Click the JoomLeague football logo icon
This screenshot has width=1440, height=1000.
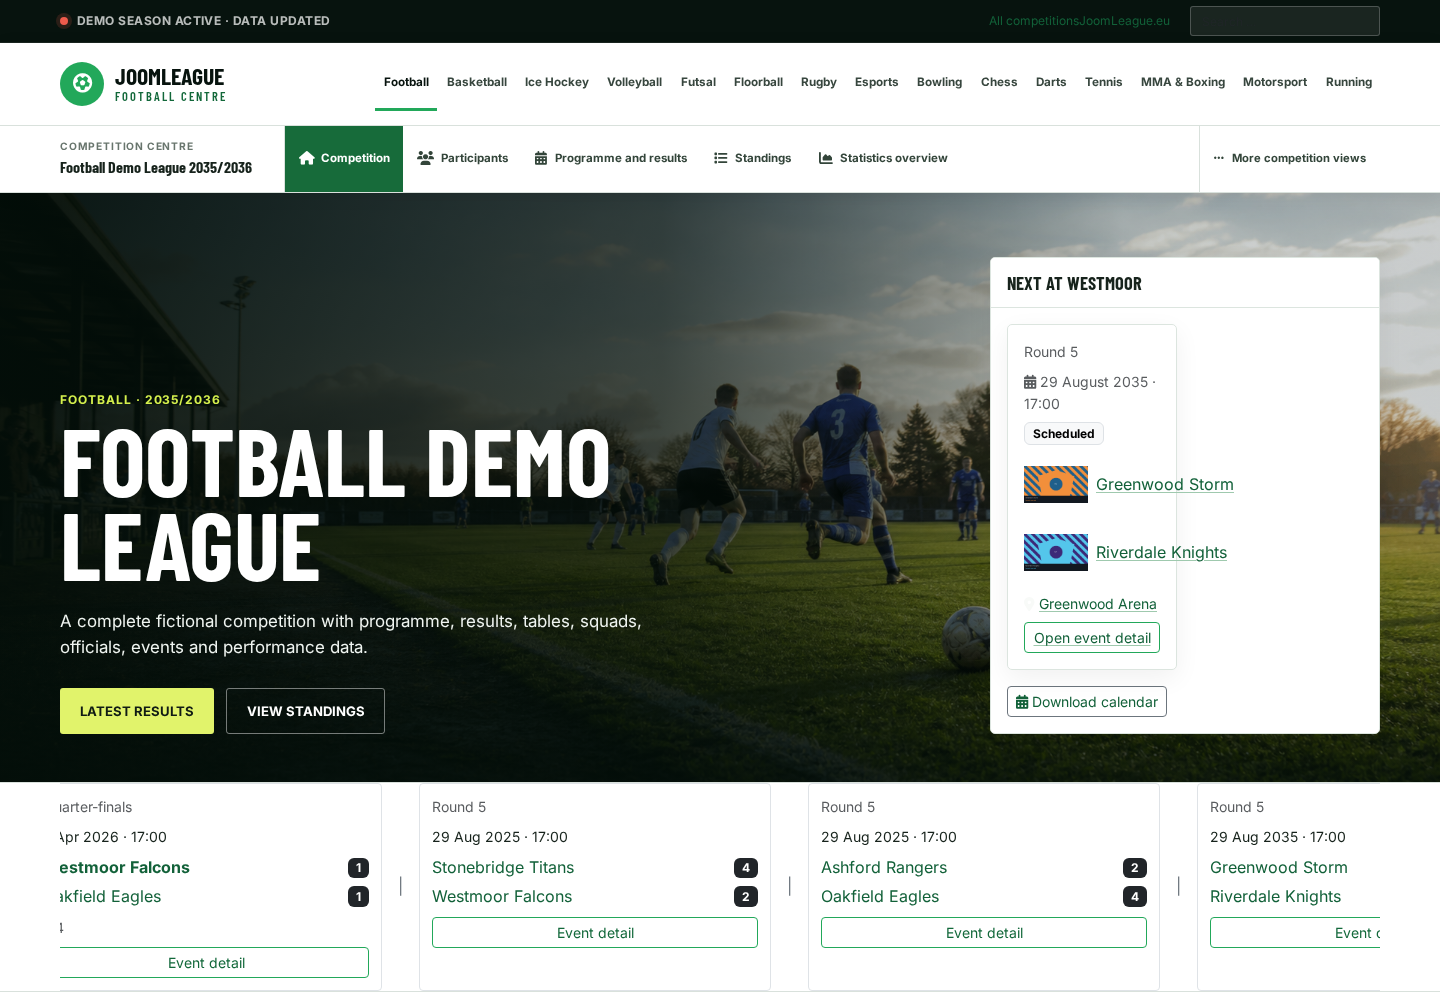tap(82, 84)
